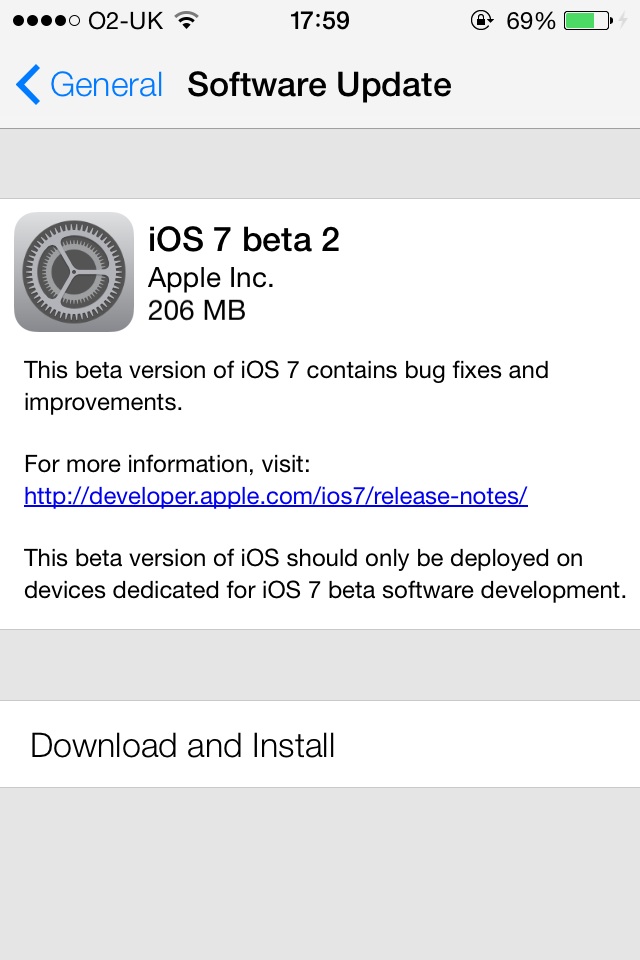Click the 17:59 clock in status bar
Image resolution: width=640 pixels, height=960 pixels.
click(320, 20)
